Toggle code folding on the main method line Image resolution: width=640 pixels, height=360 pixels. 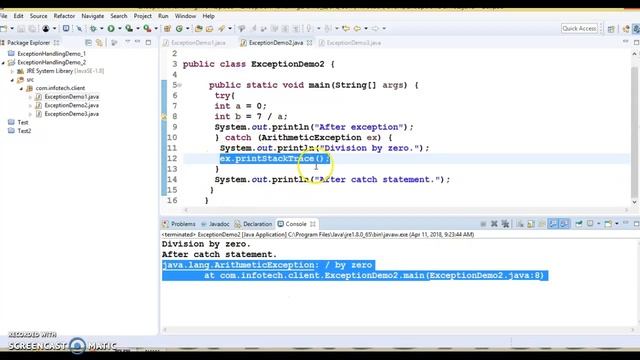pyautogui.click(x=180, y=85)
